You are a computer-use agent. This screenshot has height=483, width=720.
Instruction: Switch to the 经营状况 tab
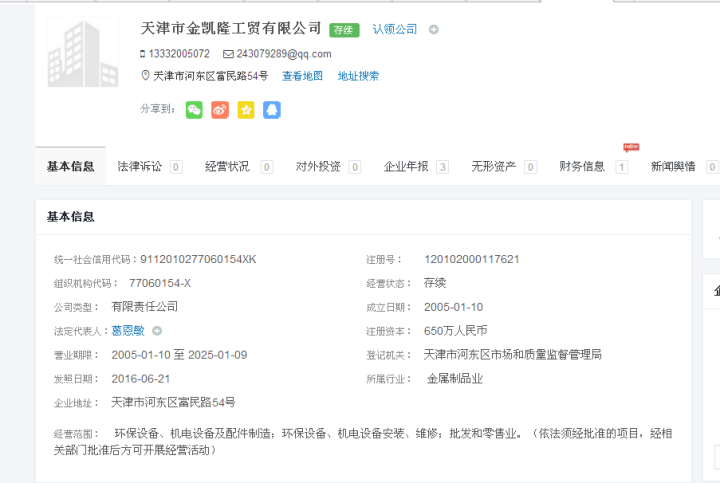[227, 167]
